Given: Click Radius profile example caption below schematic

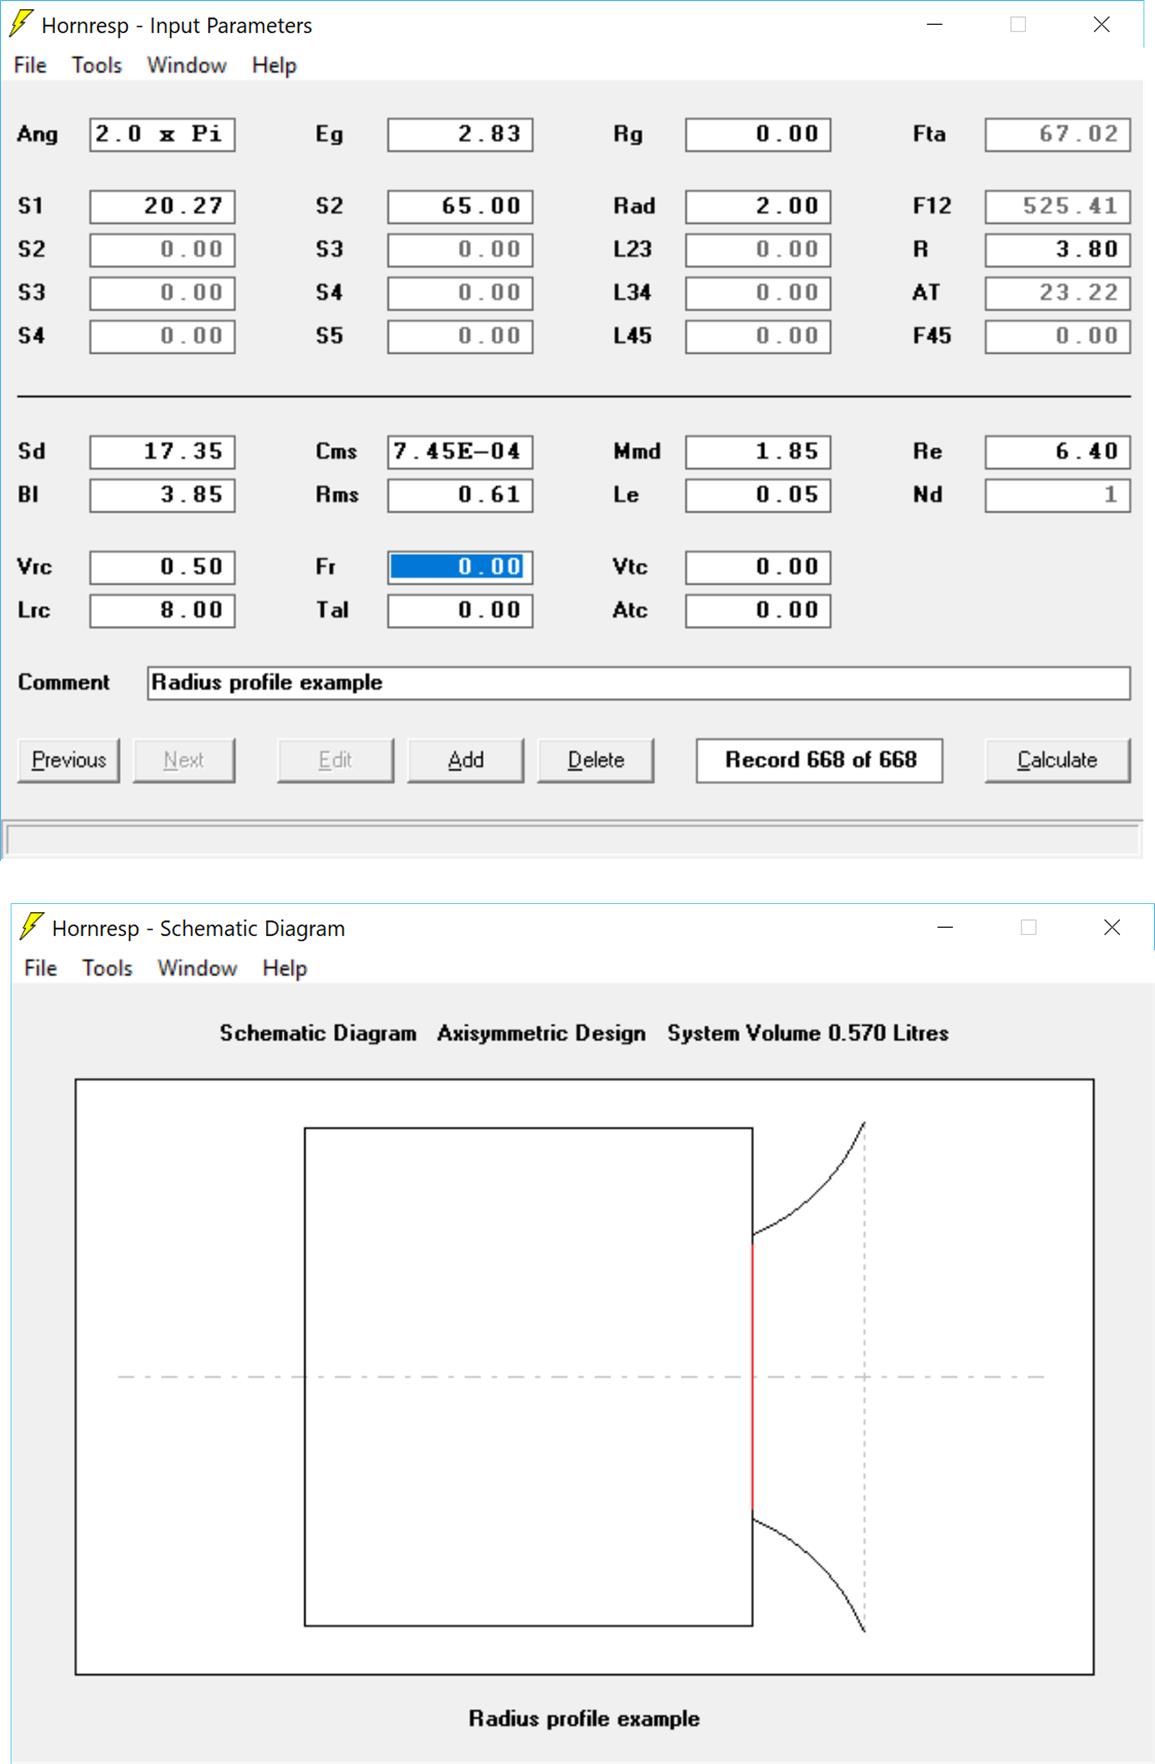Looking at the screenshot, I should (584, 1719).
